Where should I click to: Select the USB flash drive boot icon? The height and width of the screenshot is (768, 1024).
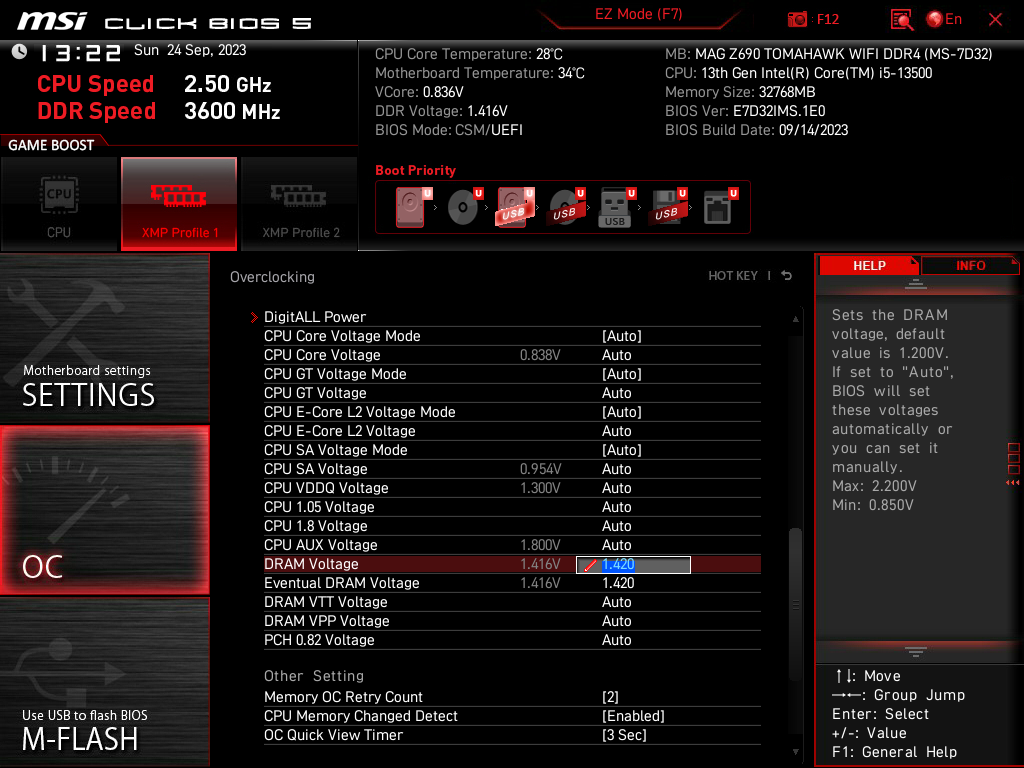pyautogui.click(x=614, y=205)
